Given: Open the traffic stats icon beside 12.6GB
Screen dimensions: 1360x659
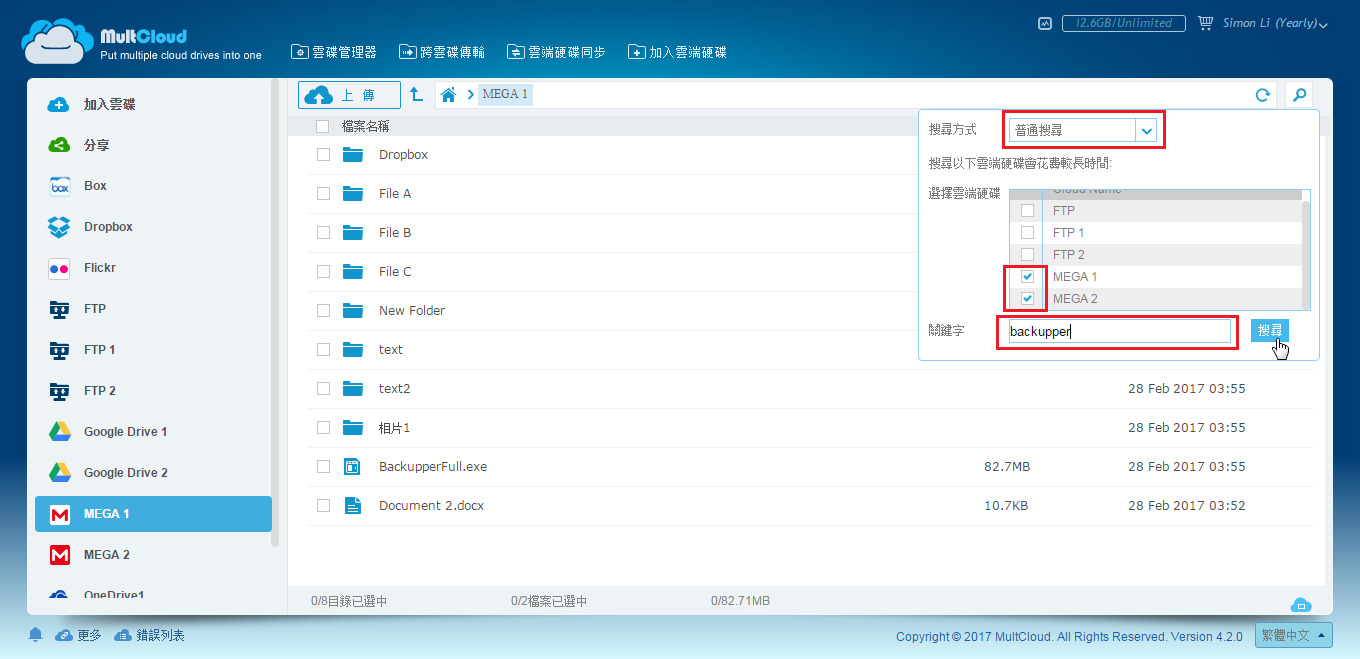Looking at the screenshot, I should tap(1045, 23).
